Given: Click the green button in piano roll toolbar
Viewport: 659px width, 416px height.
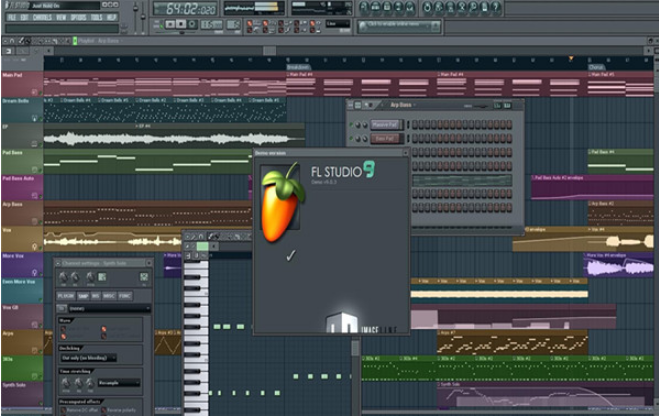Looking at the screenshot, I should [202, 246].
